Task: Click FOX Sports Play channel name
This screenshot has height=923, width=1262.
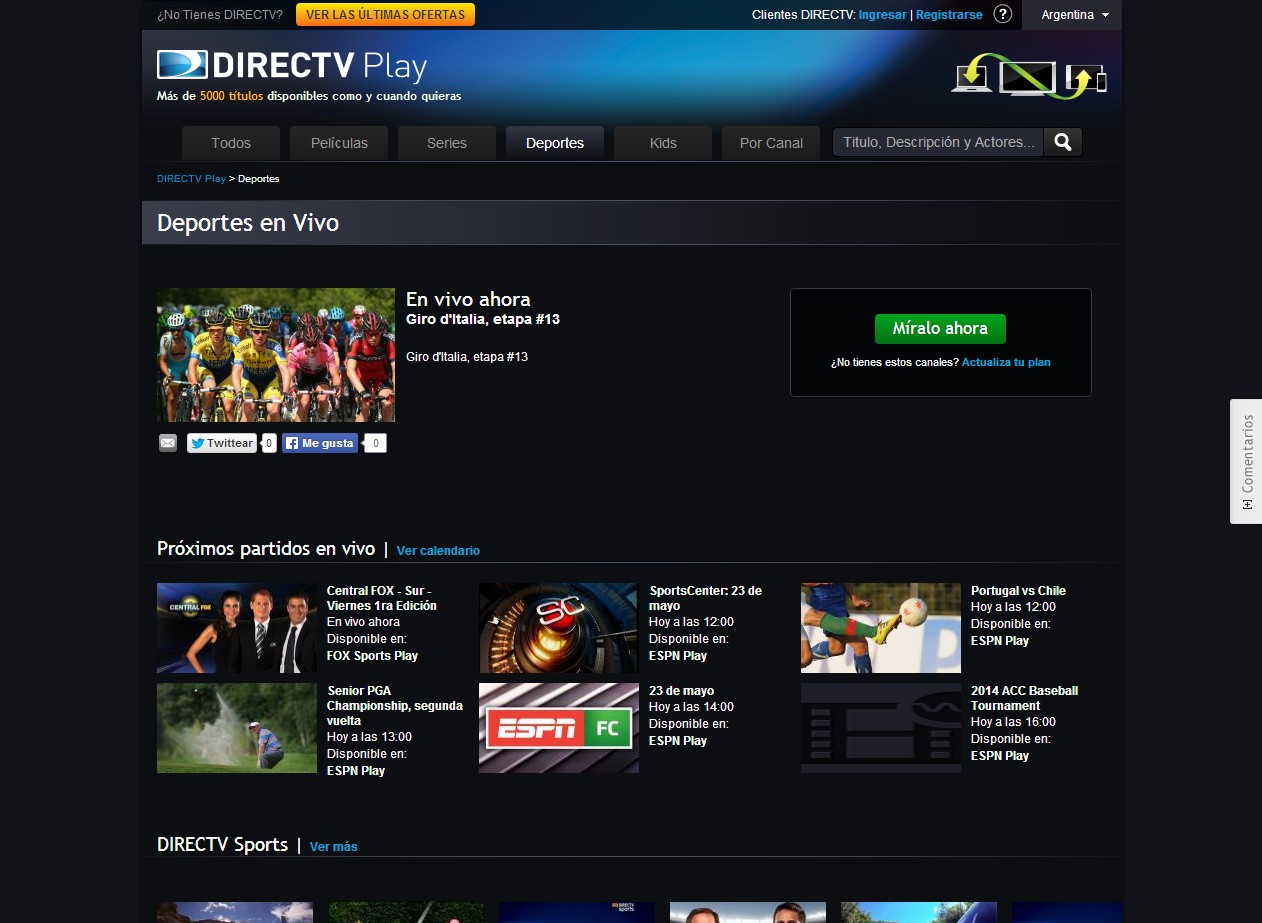Action: [372, 656]
